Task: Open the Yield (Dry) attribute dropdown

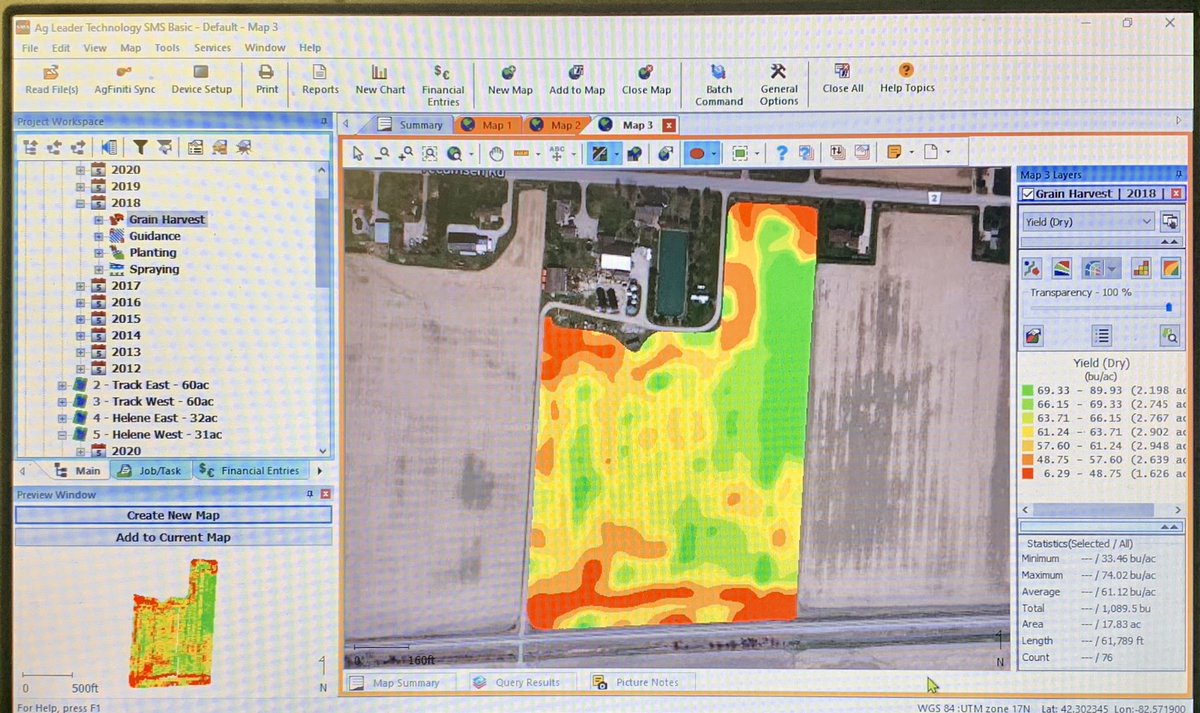Action: pos(1087,222)
